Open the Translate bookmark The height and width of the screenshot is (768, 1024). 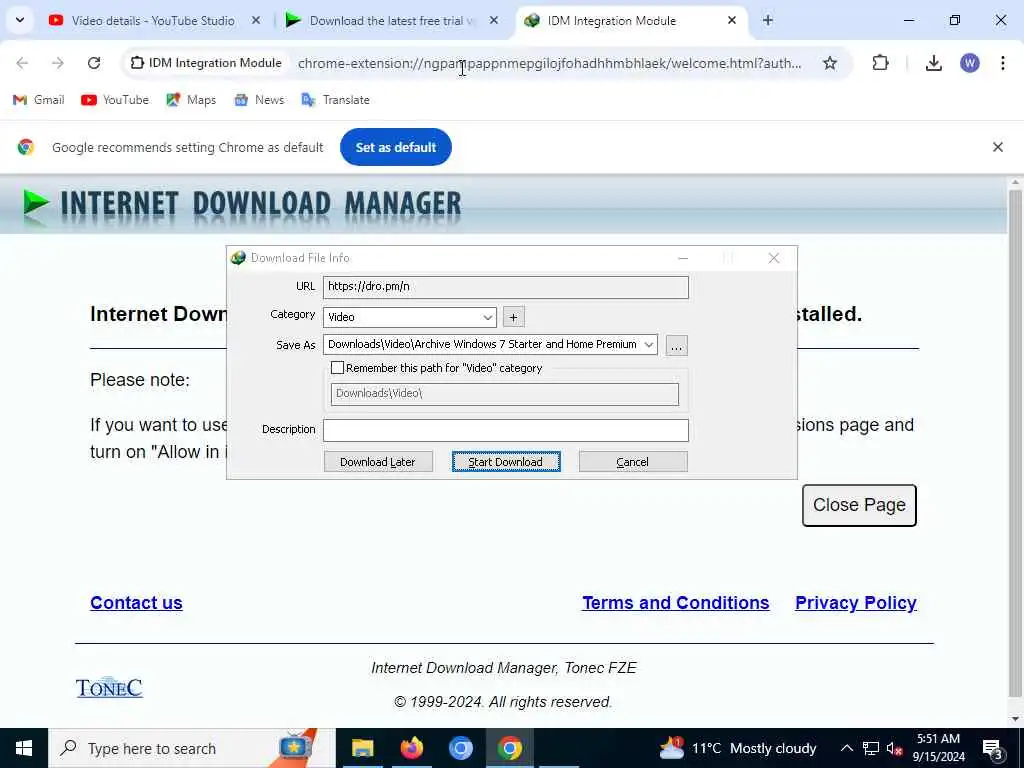point(336,100)
